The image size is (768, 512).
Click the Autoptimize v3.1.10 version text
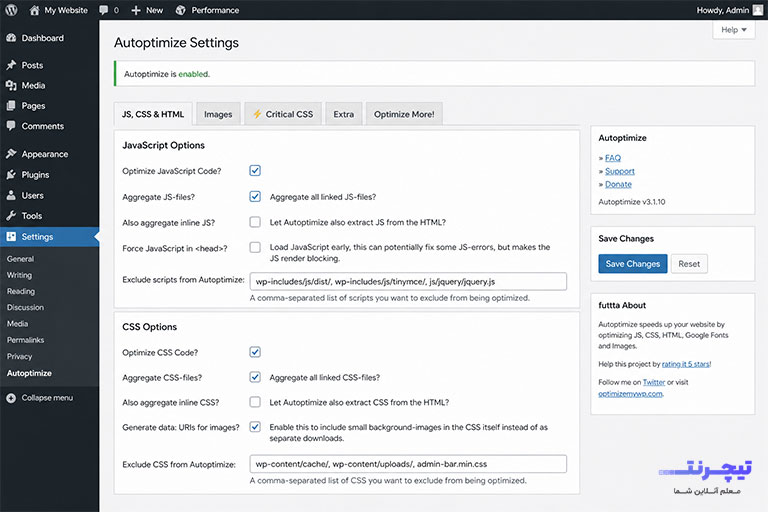click(x=632, y=202)
